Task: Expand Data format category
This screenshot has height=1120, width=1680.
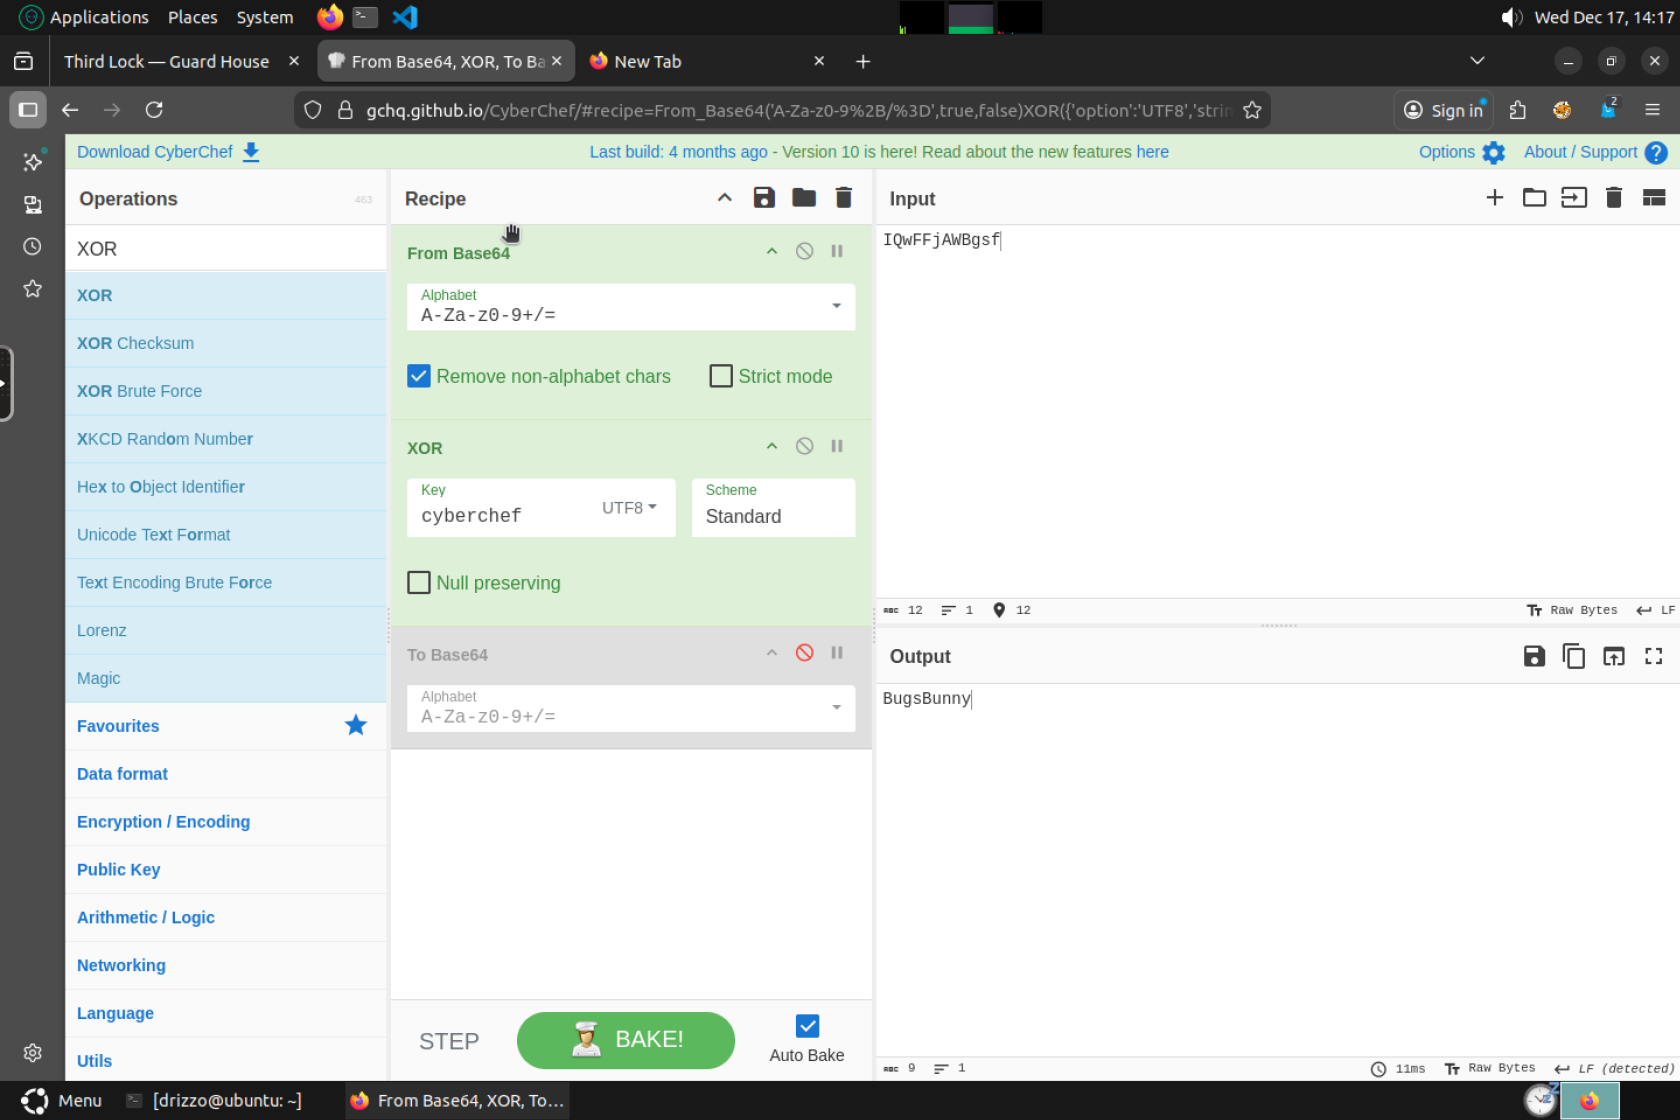Action: pyautogui.click(x=226, y=774)
